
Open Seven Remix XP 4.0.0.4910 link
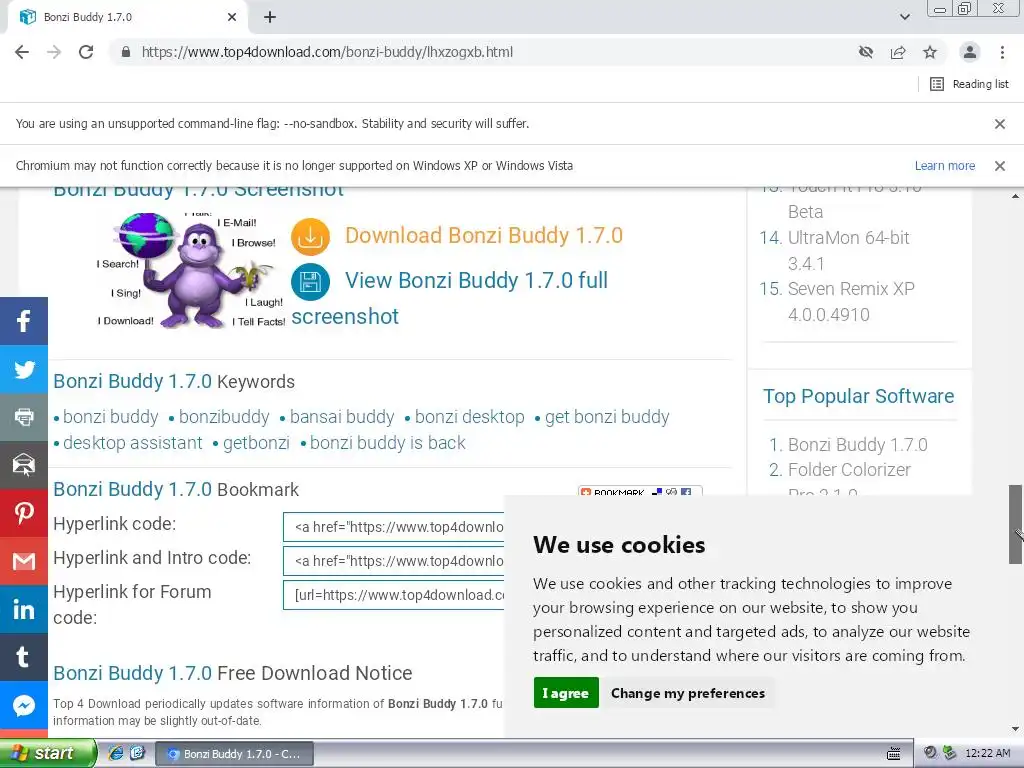pos(851,301)
